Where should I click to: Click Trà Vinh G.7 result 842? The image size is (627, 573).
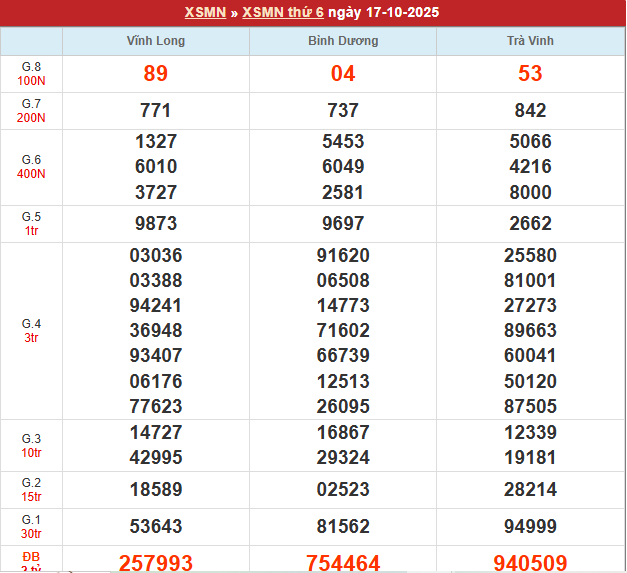tap(530, 111)
